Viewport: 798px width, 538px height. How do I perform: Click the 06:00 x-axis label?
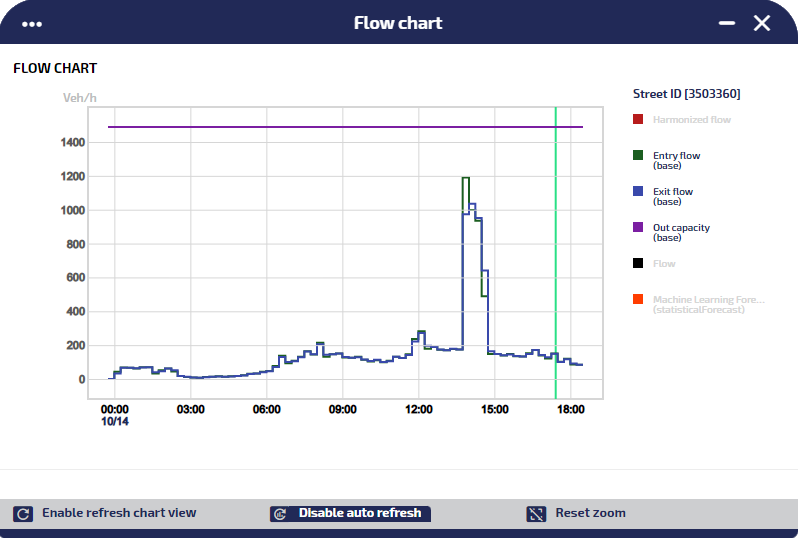coord(267,409)
